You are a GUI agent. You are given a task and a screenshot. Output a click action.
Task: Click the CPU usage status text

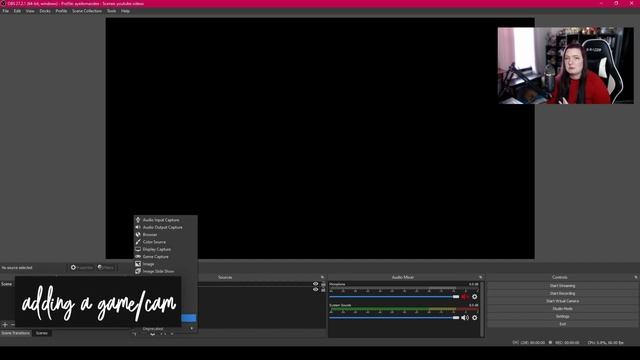(606, 342)
